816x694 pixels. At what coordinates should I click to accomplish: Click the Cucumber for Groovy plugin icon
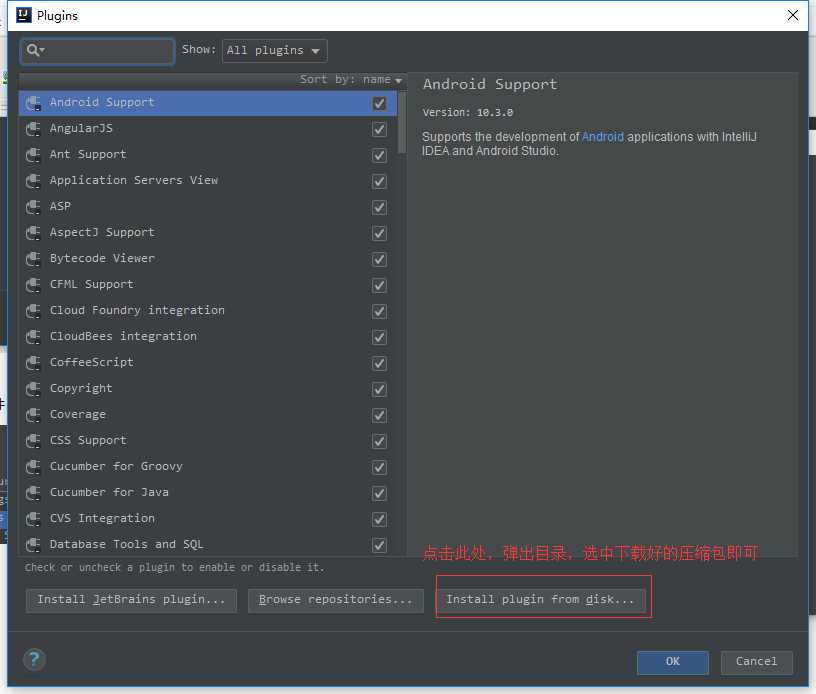33,467
